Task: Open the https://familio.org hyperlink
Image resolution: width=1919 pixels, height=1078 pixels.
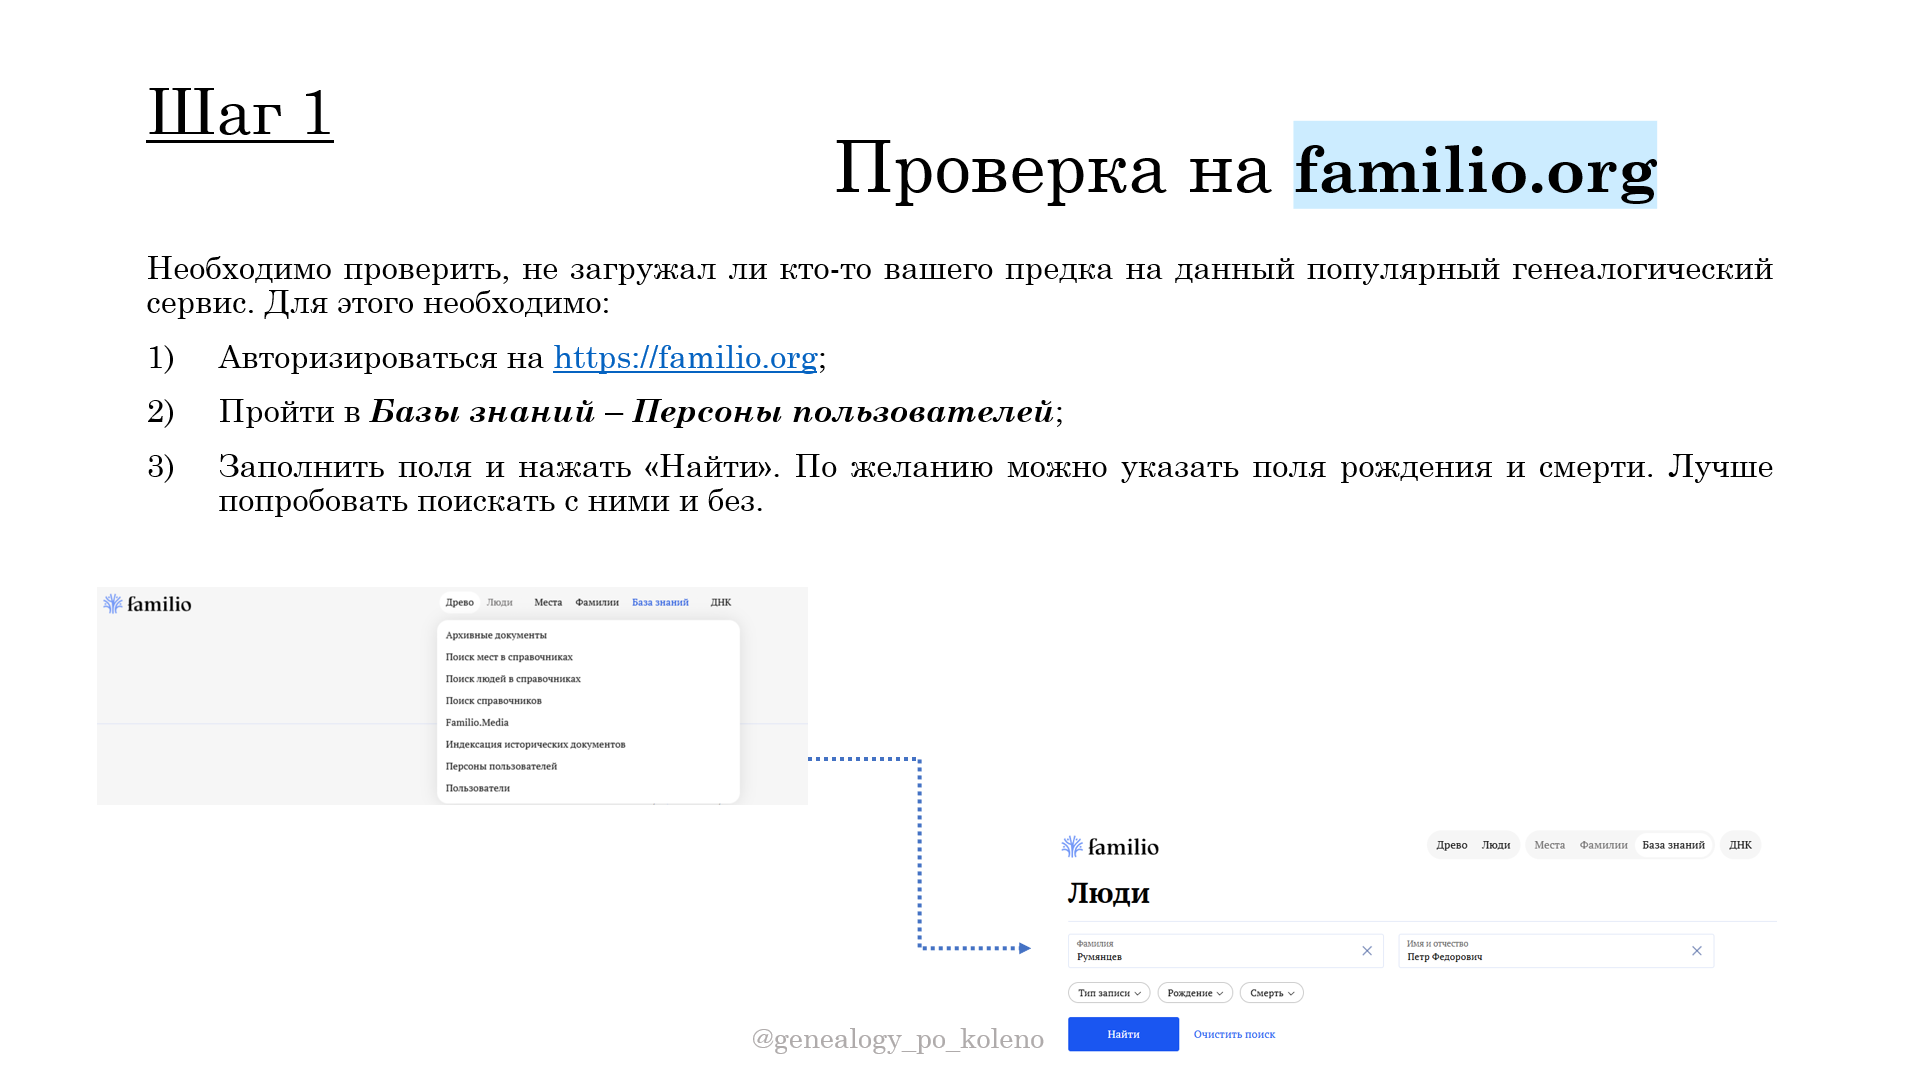Action: click(x=685, y=358)
